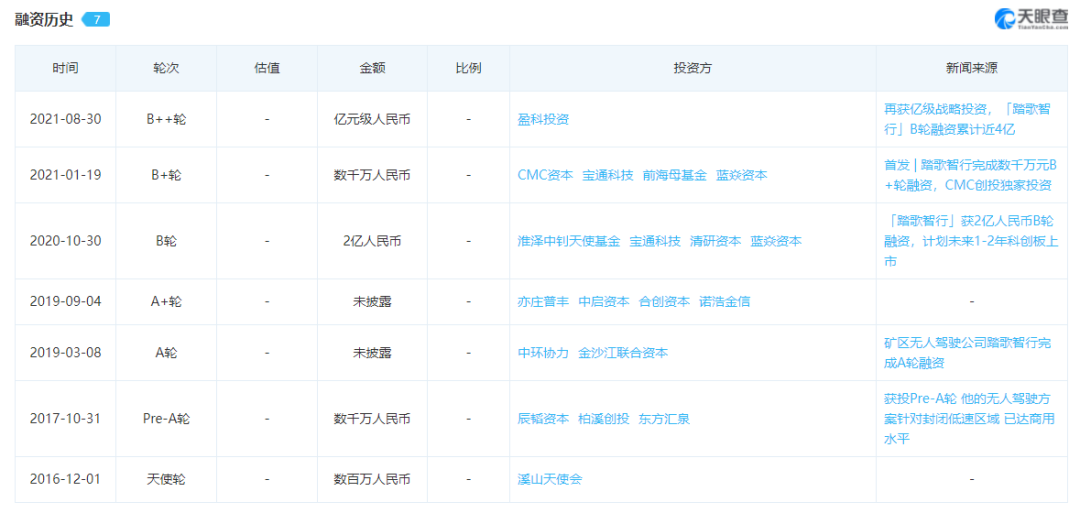Select the date cell 2020-10-30

tap(65, 241)
